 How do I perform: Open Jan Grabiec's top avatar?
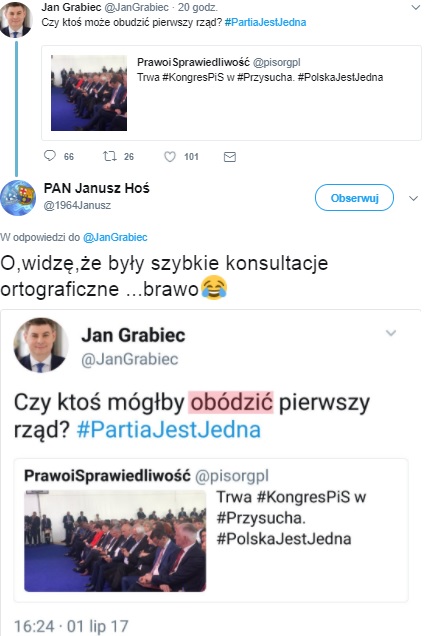[16, 19]
